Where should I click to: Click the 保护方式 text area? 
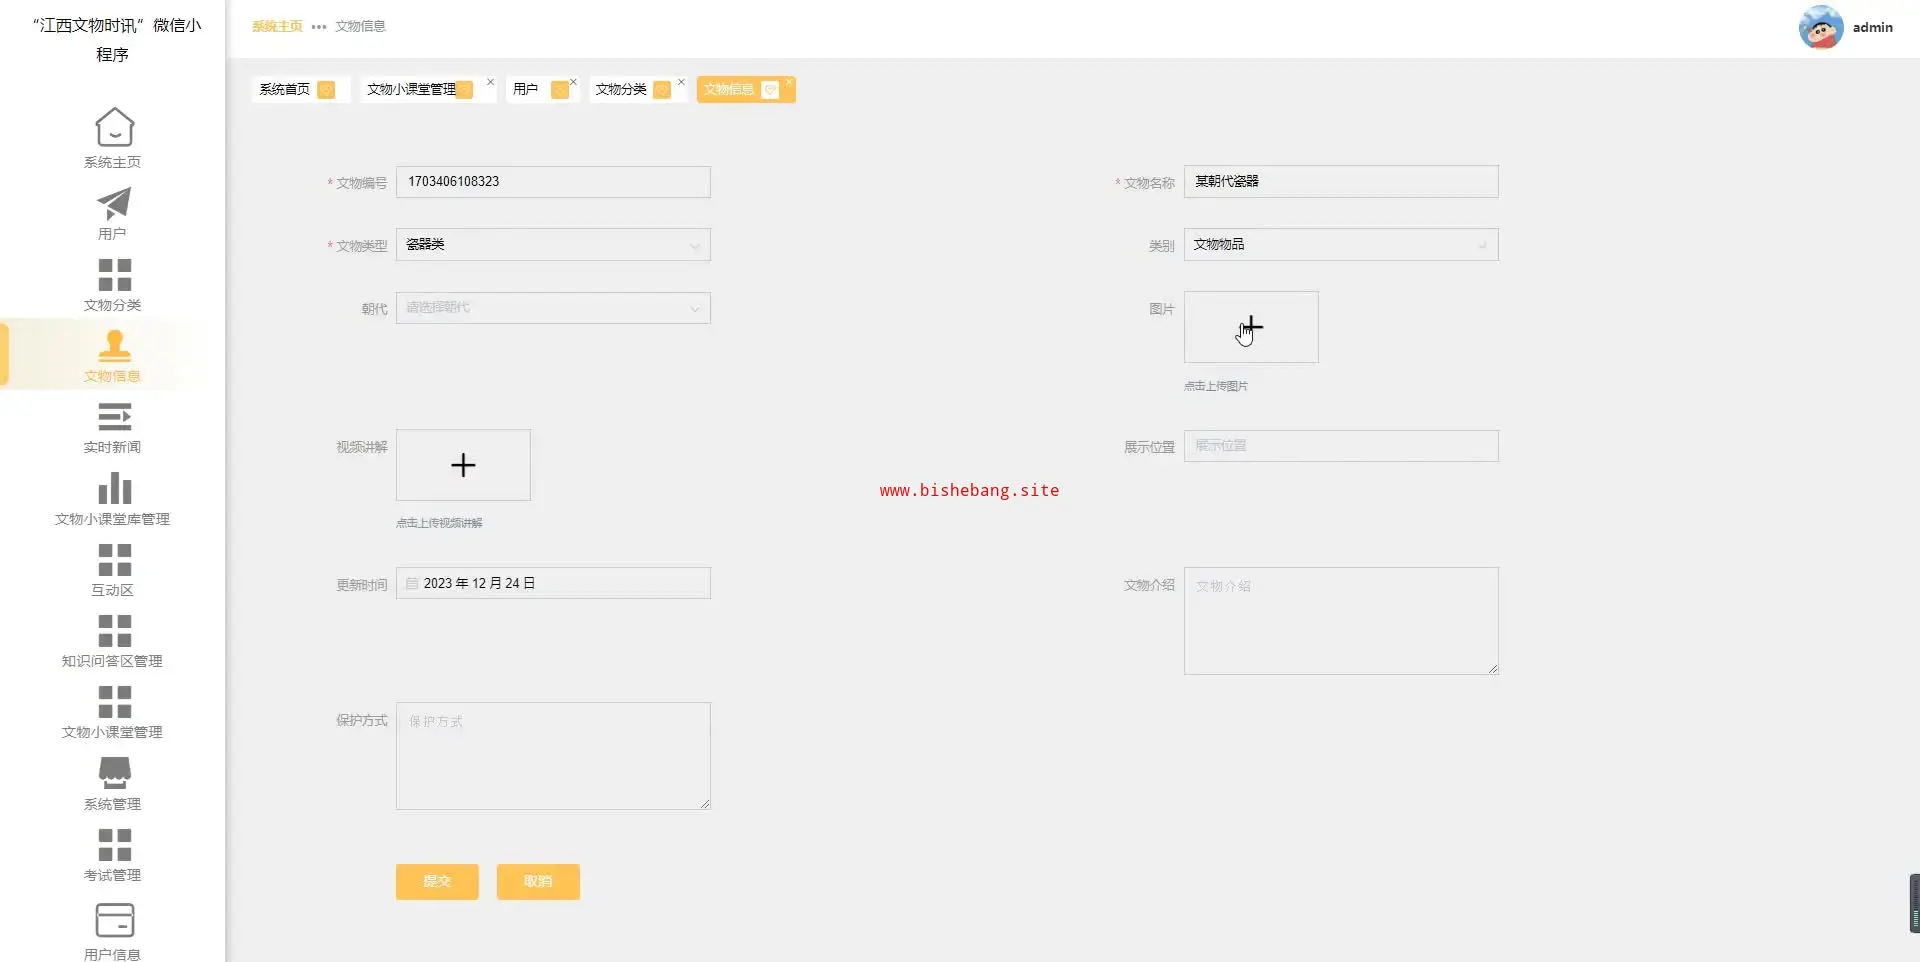(x=553, y=756)
